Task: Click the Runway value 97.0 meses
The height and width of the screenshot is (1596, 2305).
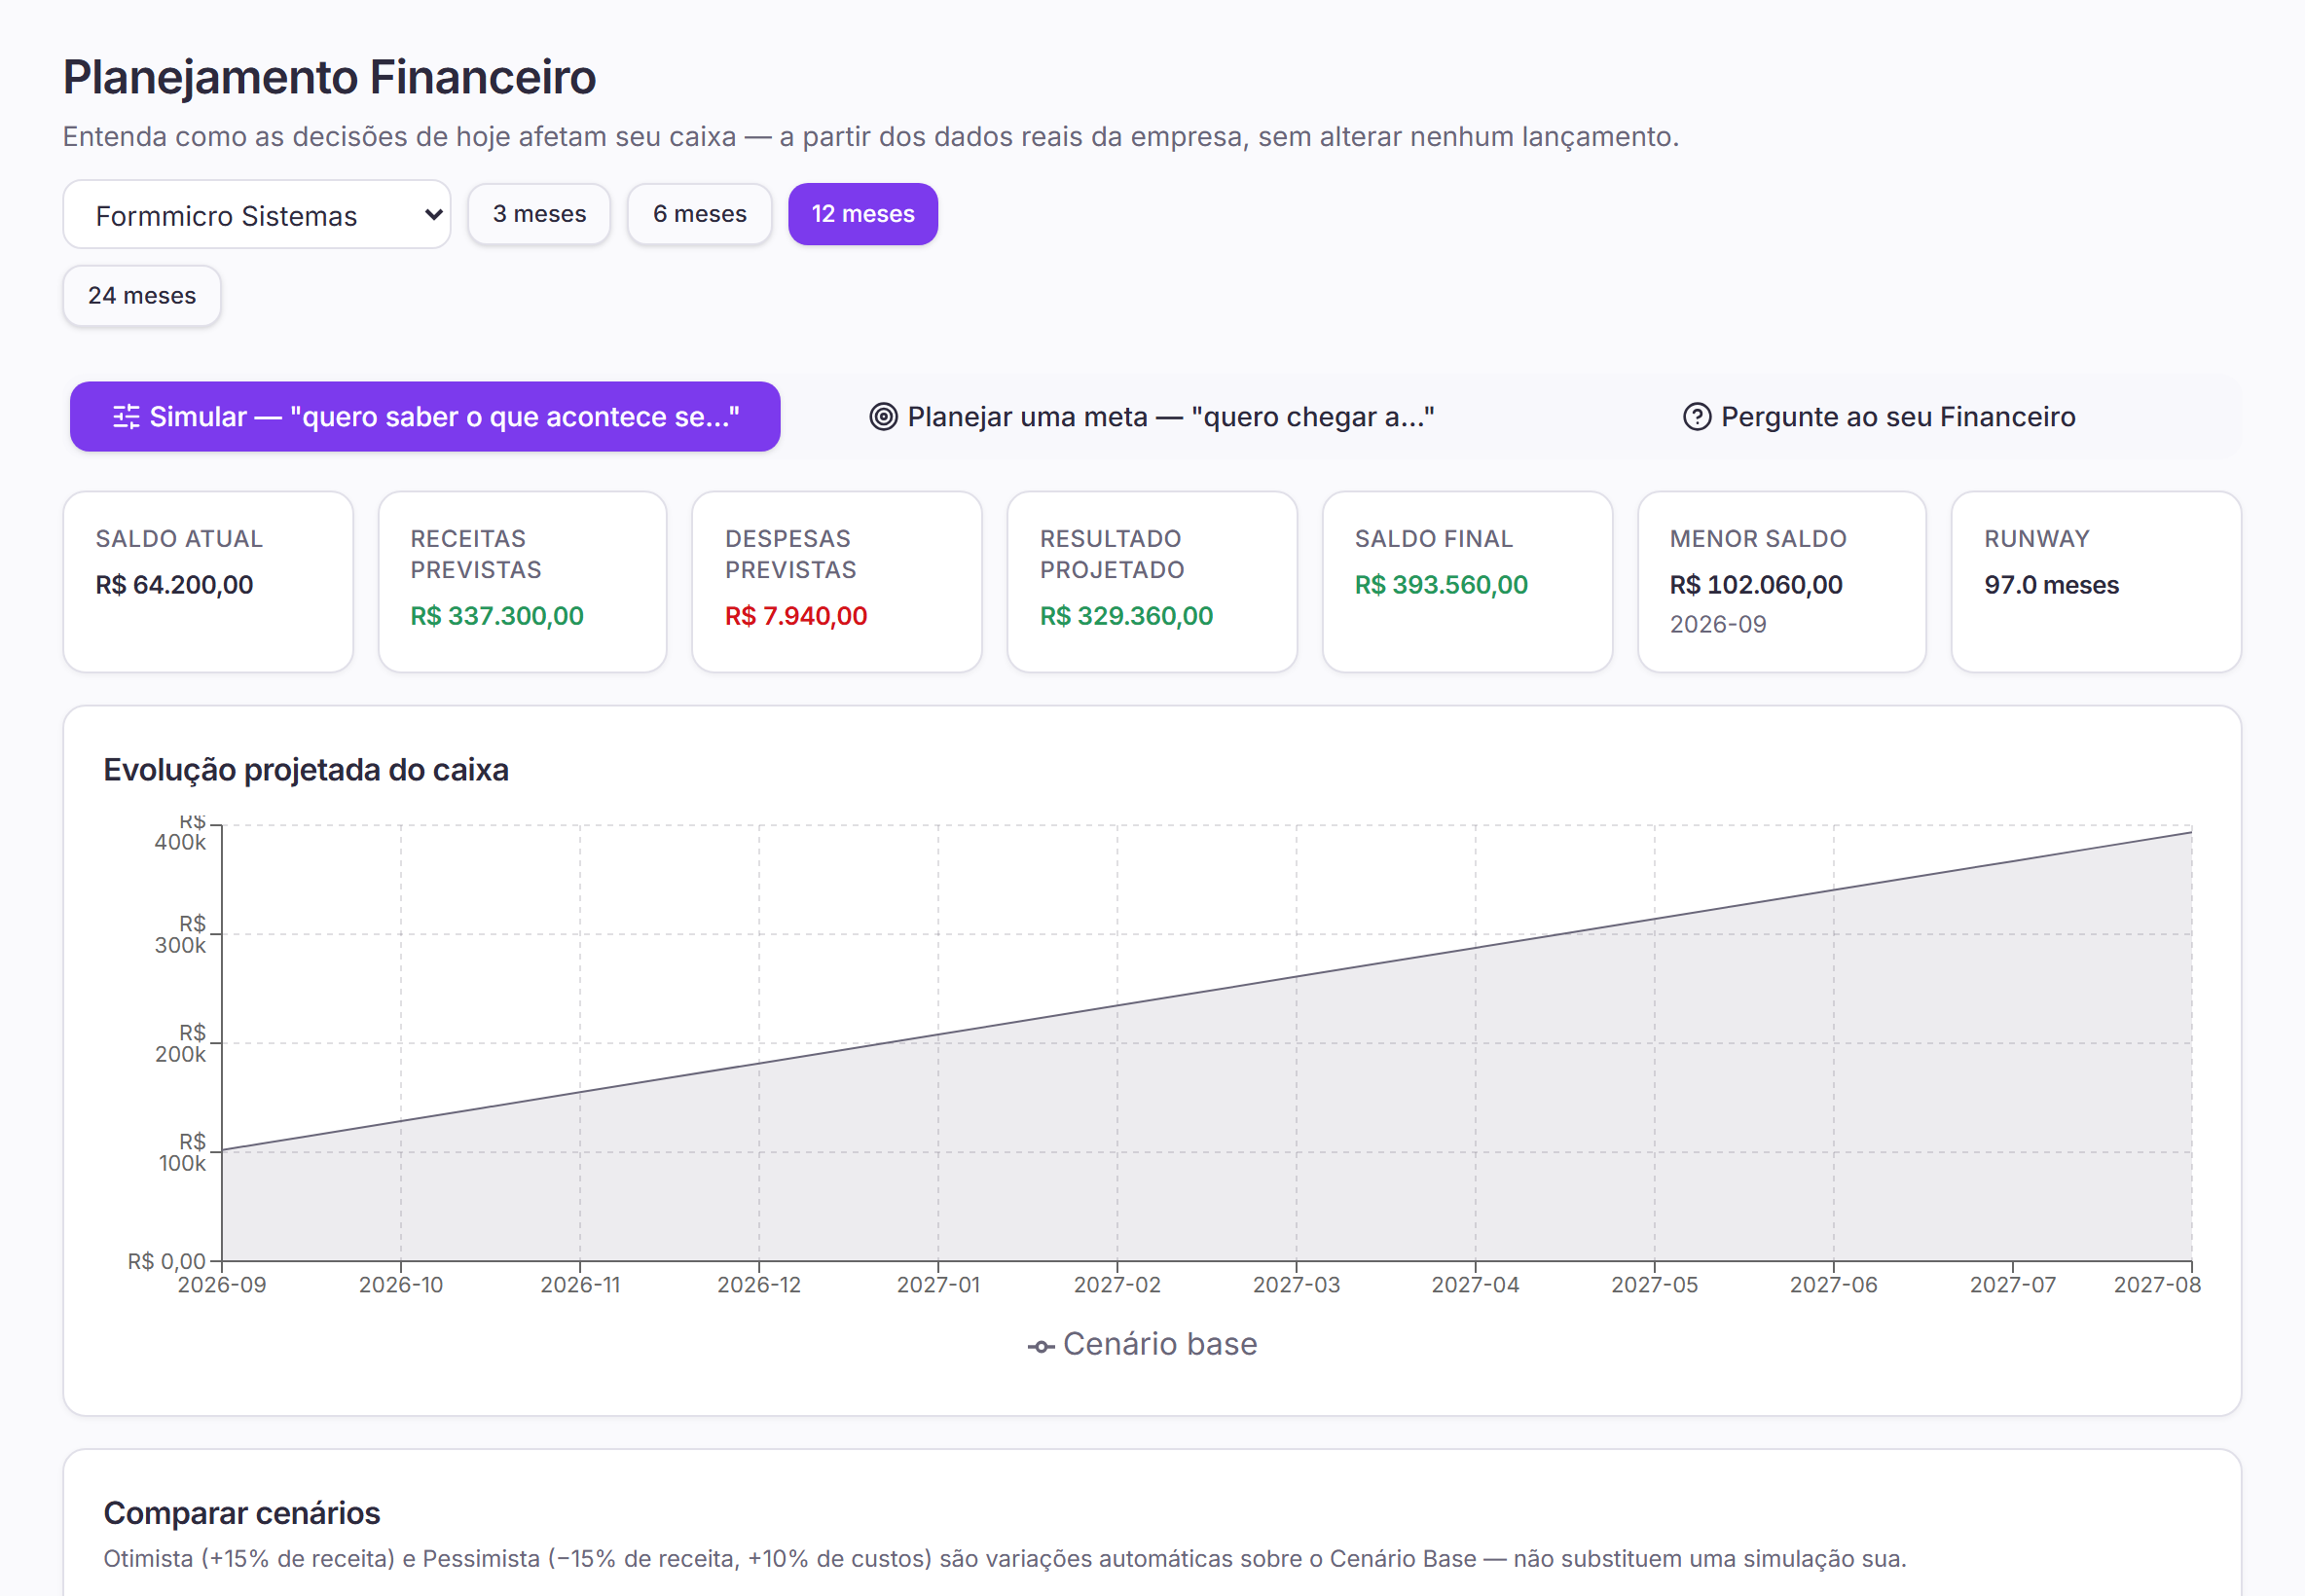Action: (x=2051, y=585)
